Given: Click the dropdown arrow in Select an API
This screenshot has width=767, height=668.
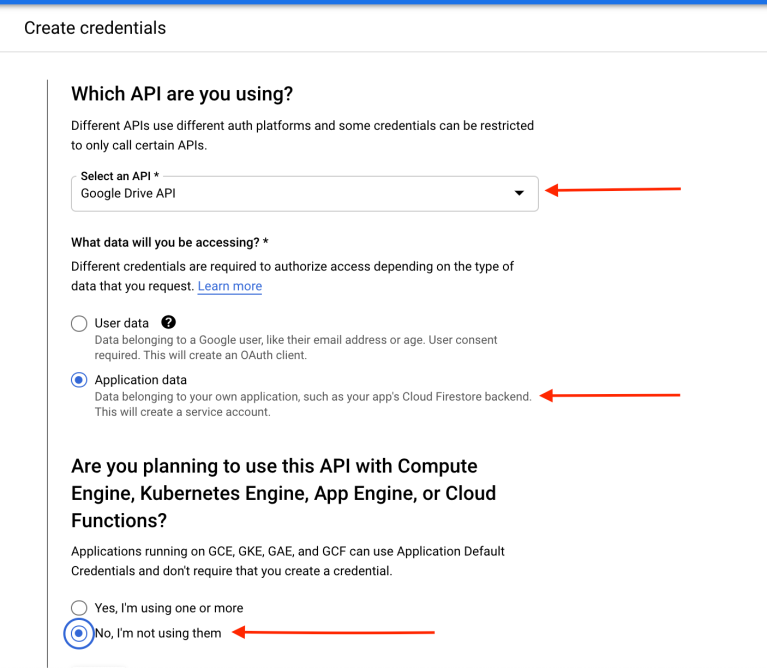Looking at the screenshot, I should pos(519,193).
